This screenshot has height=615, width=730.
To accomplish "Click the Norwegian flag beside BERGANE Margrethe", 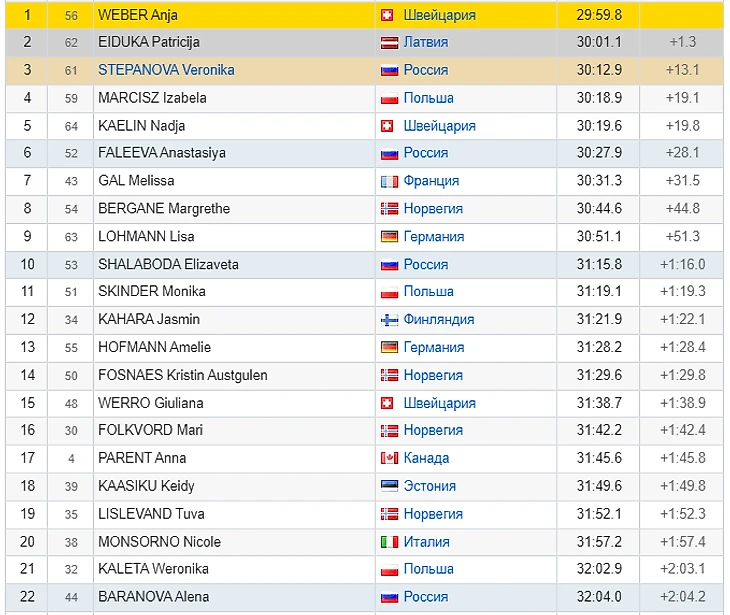I will click(x=390, y=209).
